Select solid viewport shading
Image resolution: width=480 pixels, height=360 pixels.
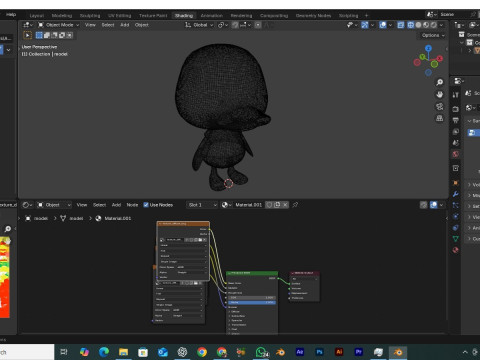[418, 25]
